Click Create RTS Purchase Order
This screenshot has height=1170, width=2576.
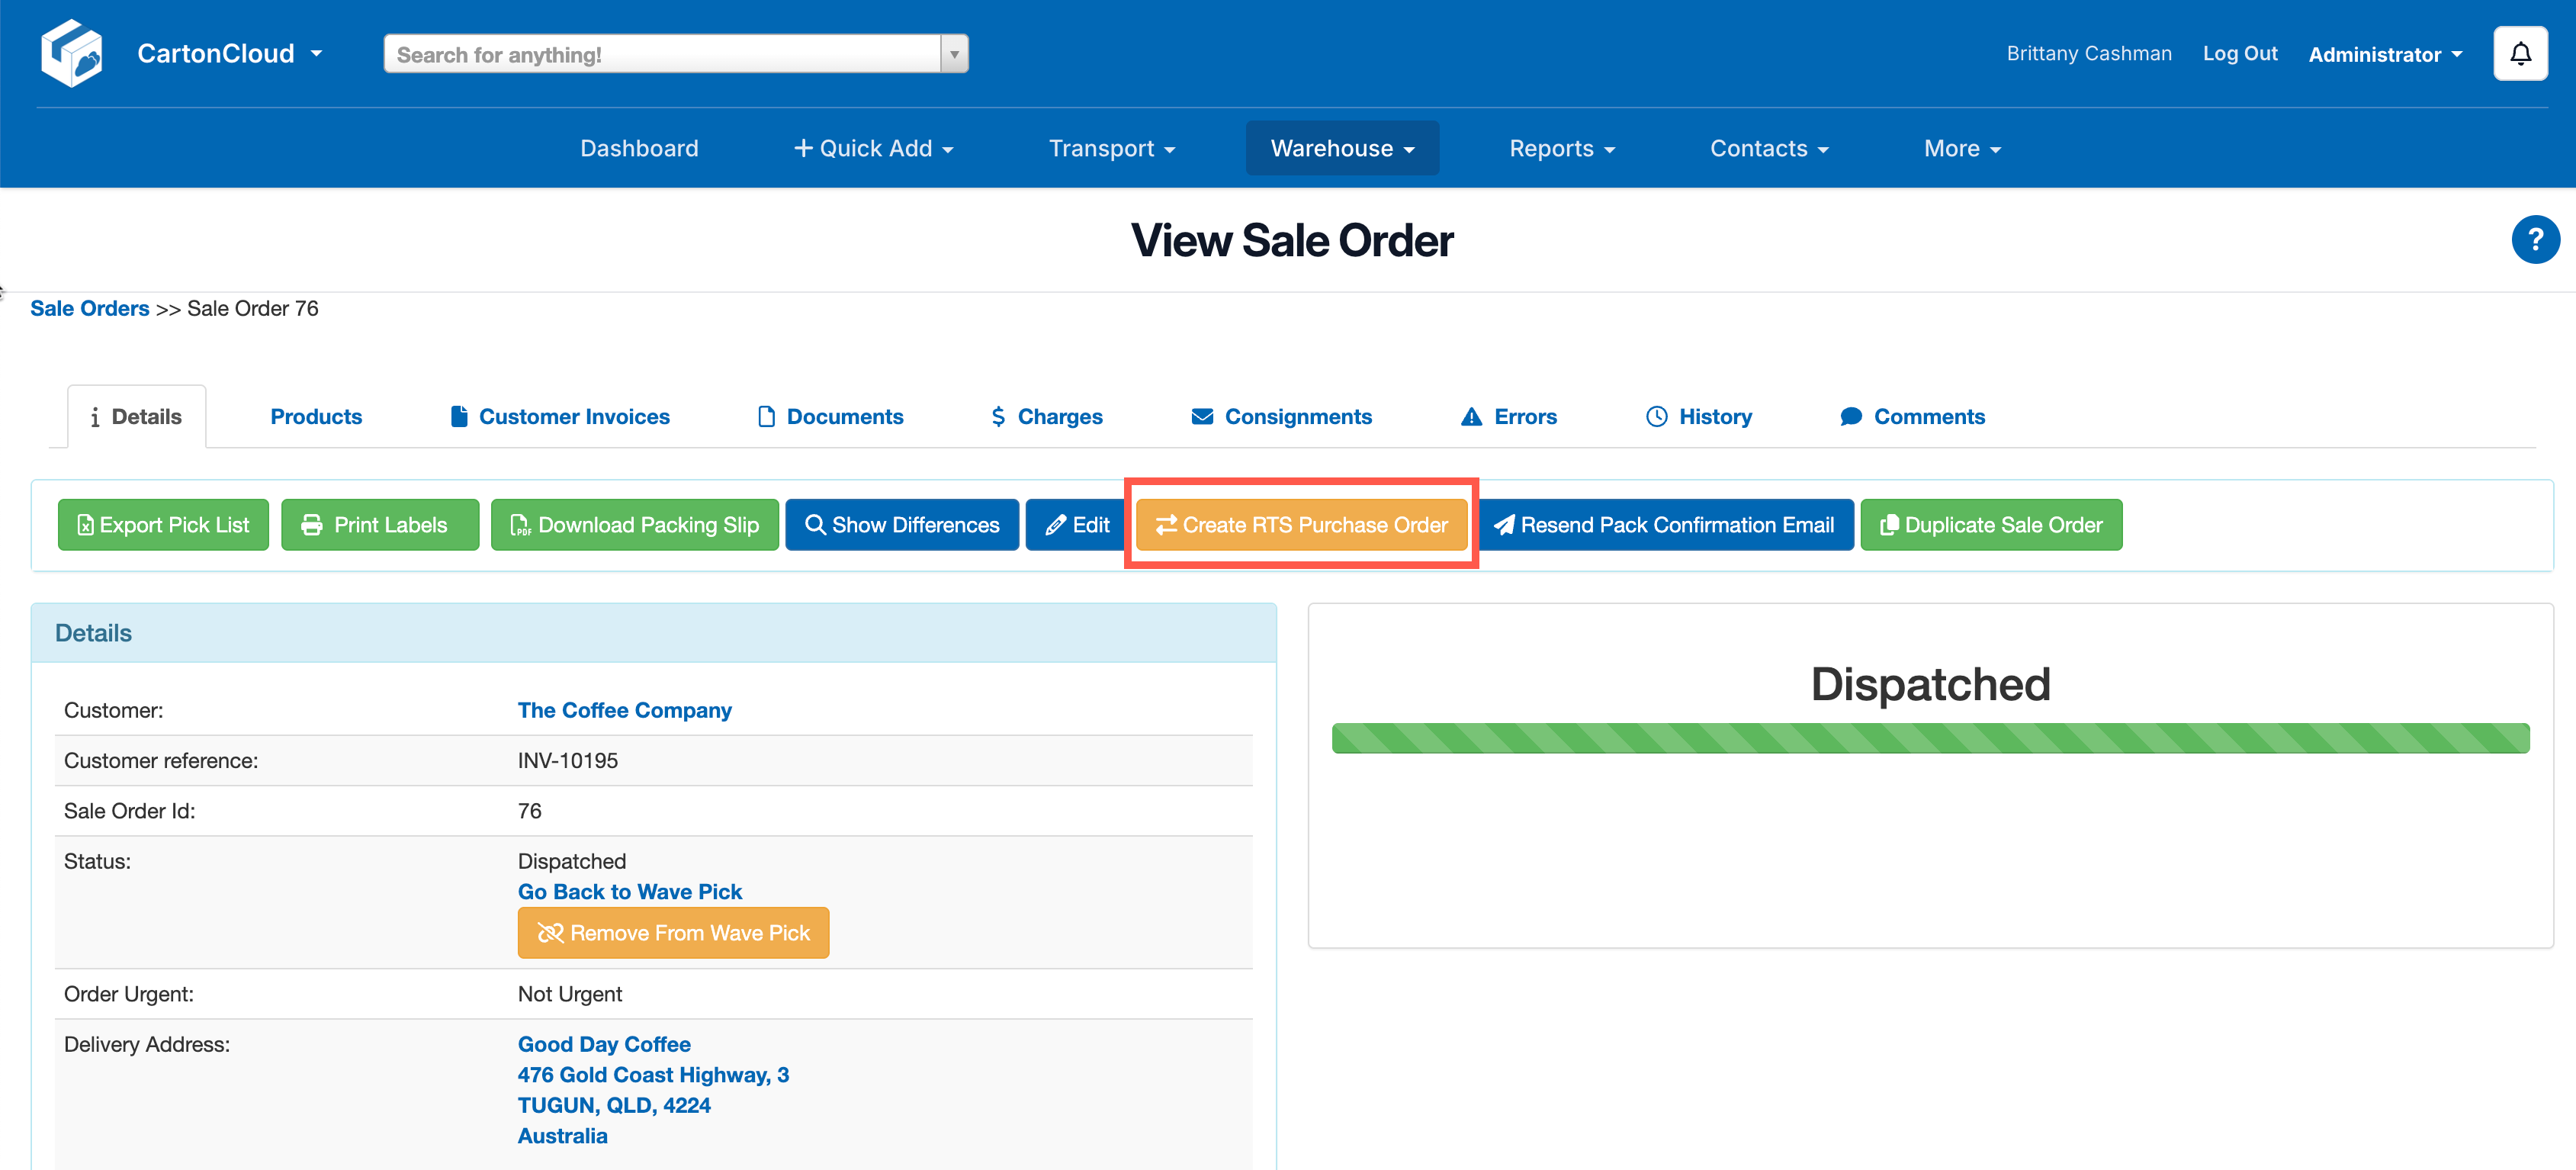1301,525
